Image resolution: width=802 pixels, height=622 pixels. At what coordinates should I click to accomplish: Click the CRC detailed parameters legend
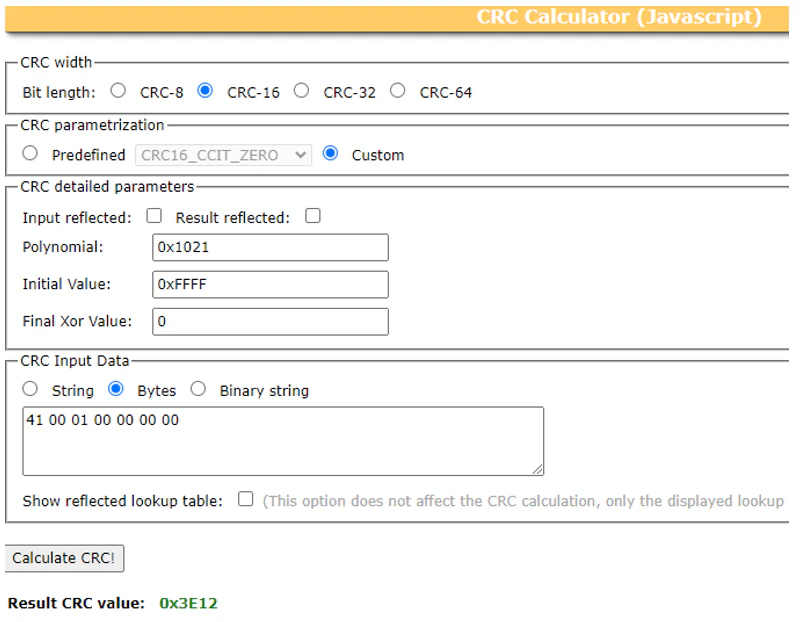[107, 187]
